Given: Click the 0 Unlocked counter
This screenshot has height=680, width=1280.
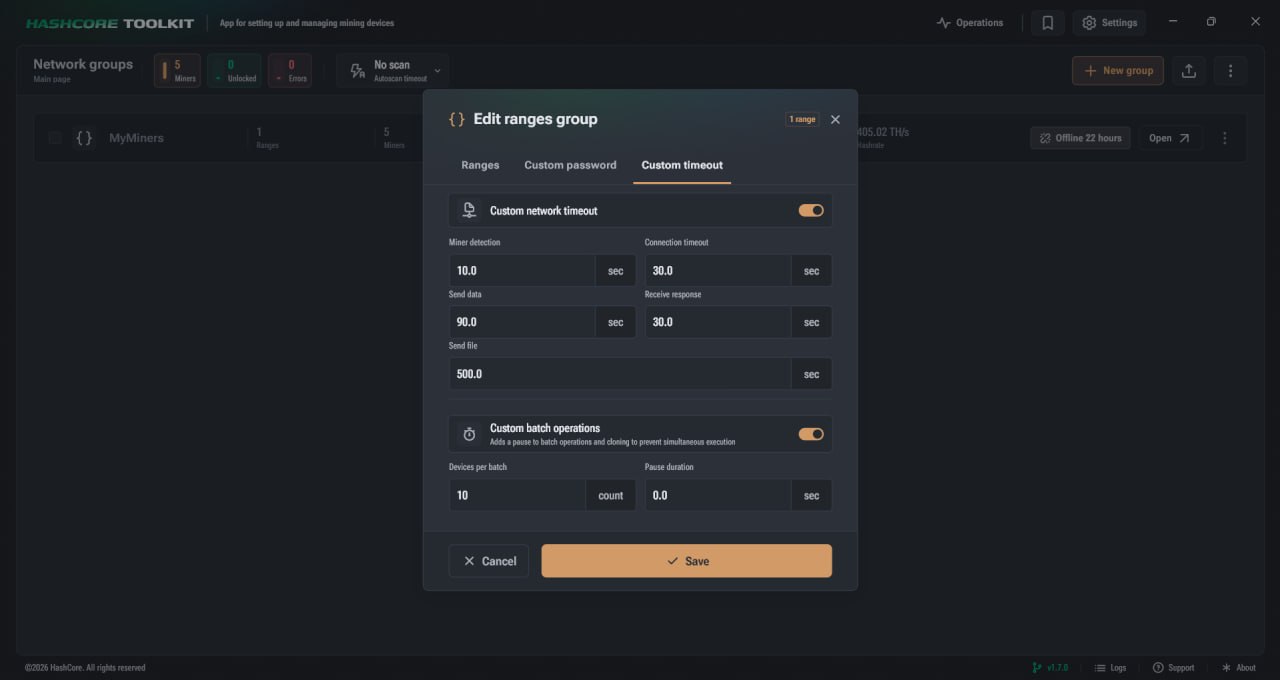Looking at the screenshot, I should point(235,71).
